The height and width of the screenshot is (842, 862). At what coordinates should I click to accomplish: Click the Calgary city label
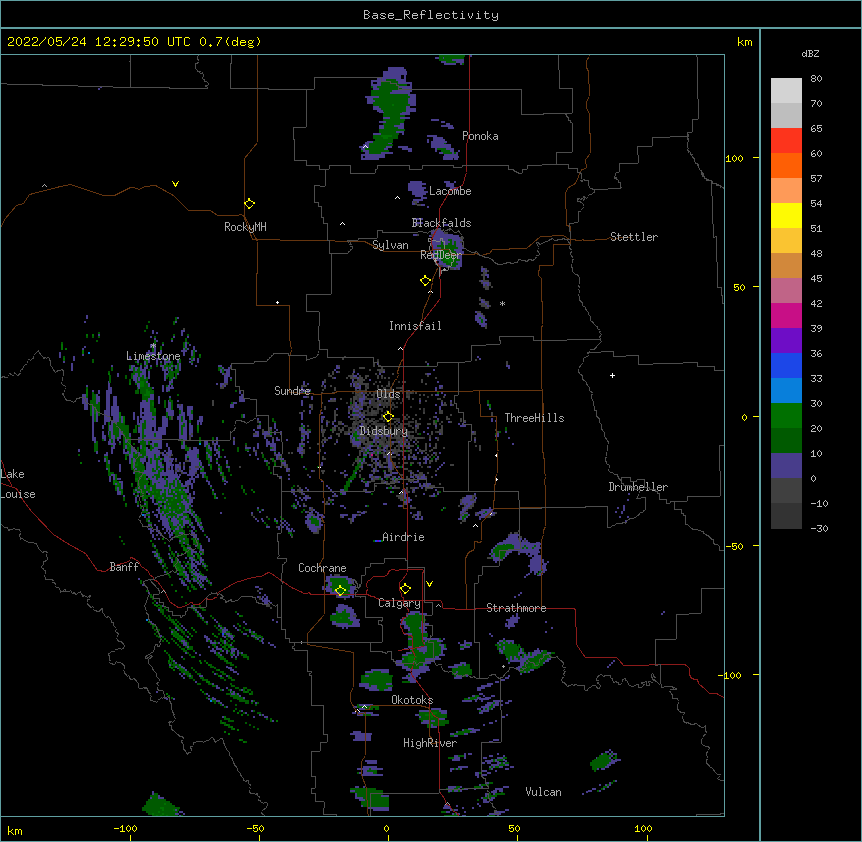(399, 603)
